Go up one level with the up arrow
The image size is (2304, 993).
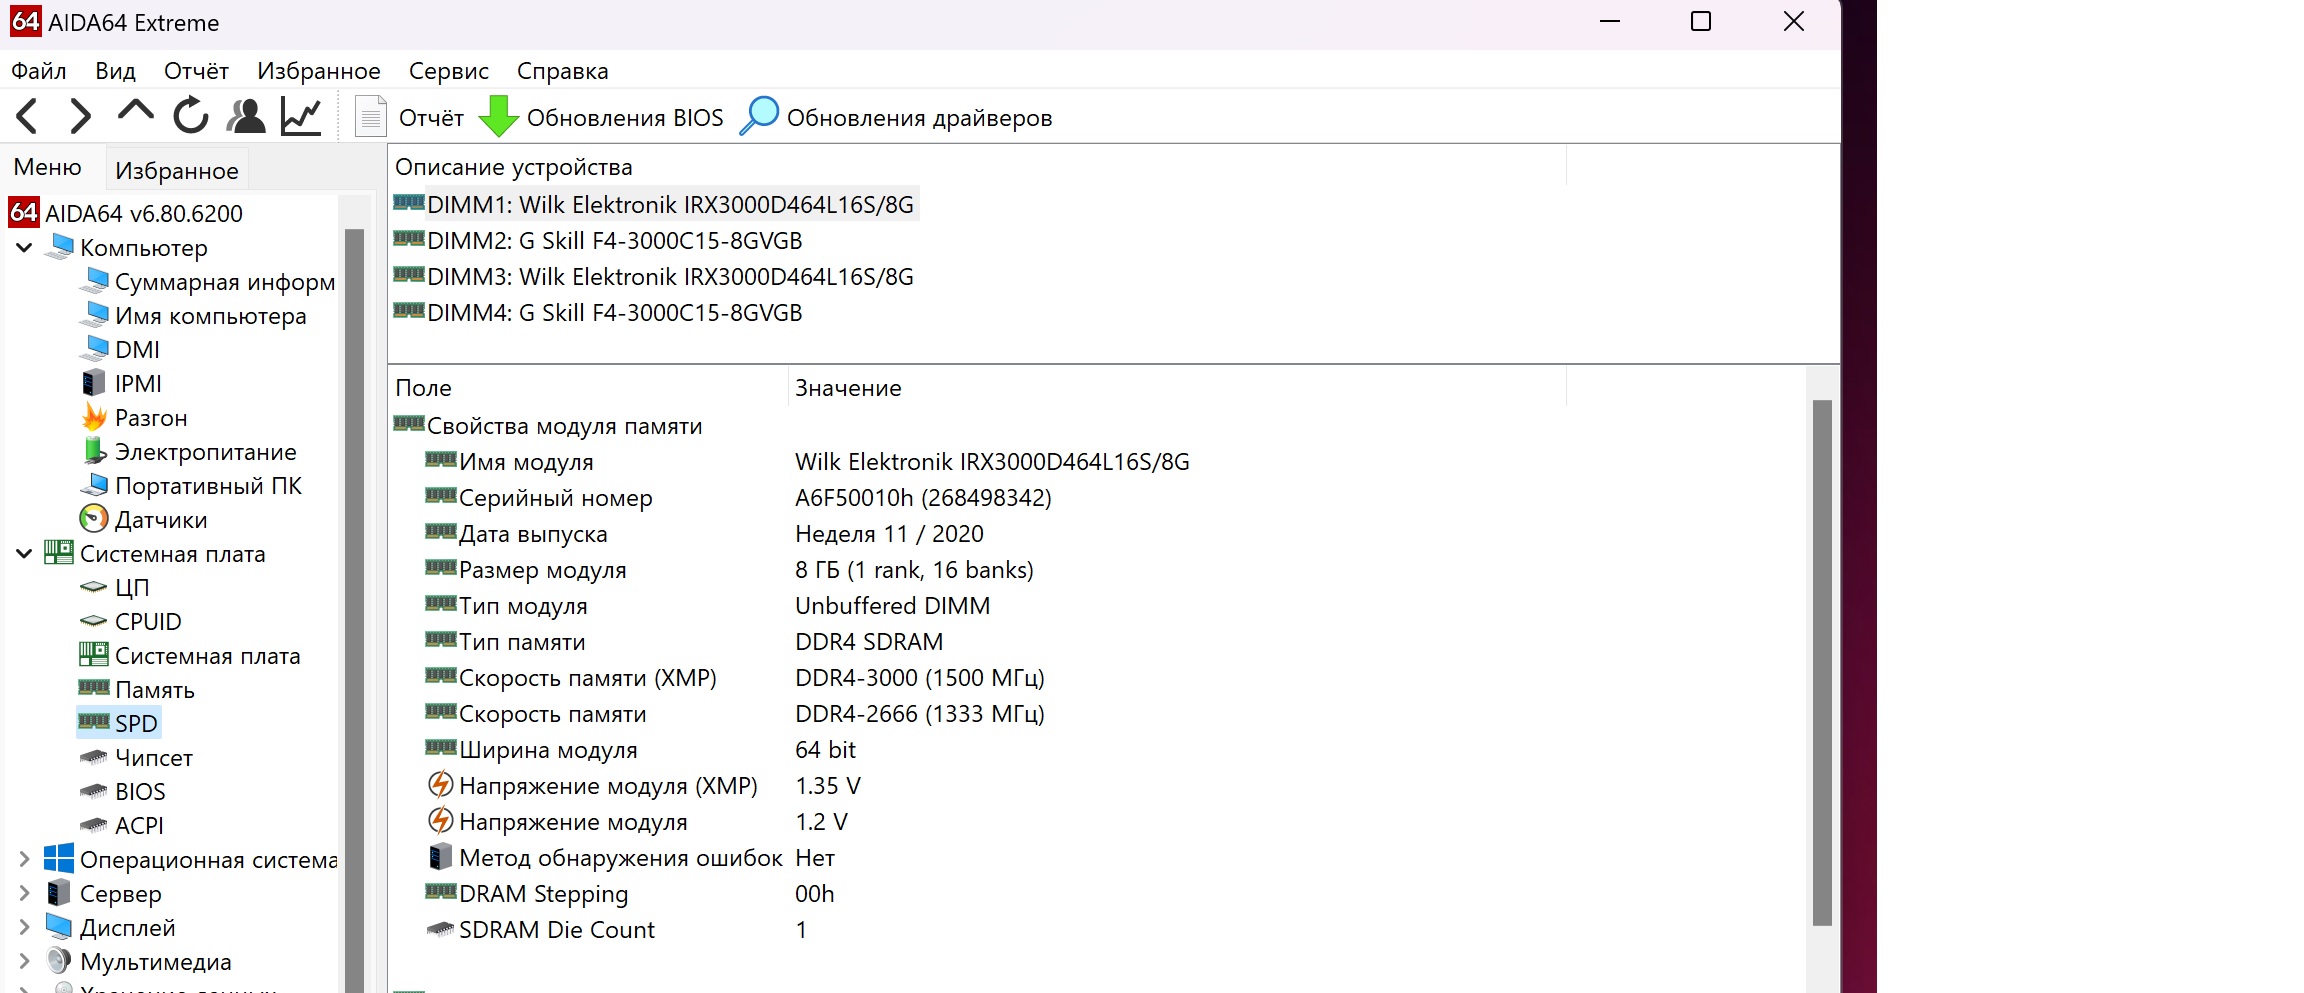tap(135, 112)
